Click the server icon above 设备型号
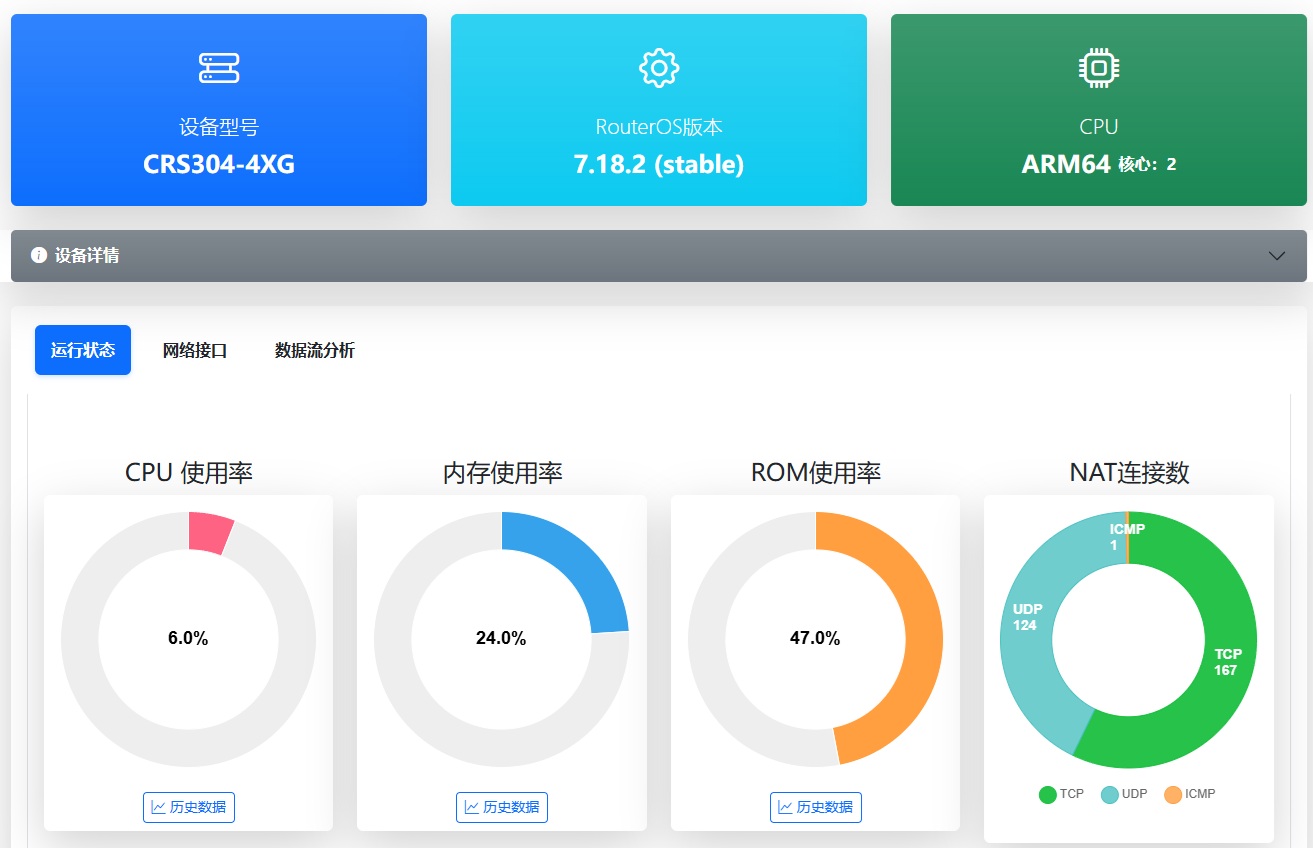The height and width of the screenshot is (848, 1313). coord(219,68)
